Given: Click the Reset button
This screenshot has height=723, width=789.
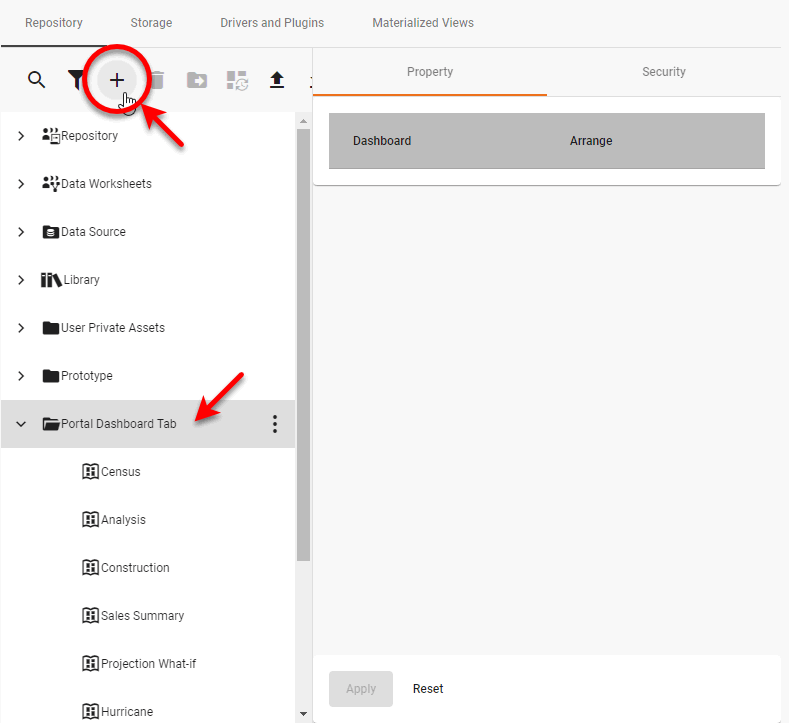Looking at the screenshot, I should click(x=428, y=689).
